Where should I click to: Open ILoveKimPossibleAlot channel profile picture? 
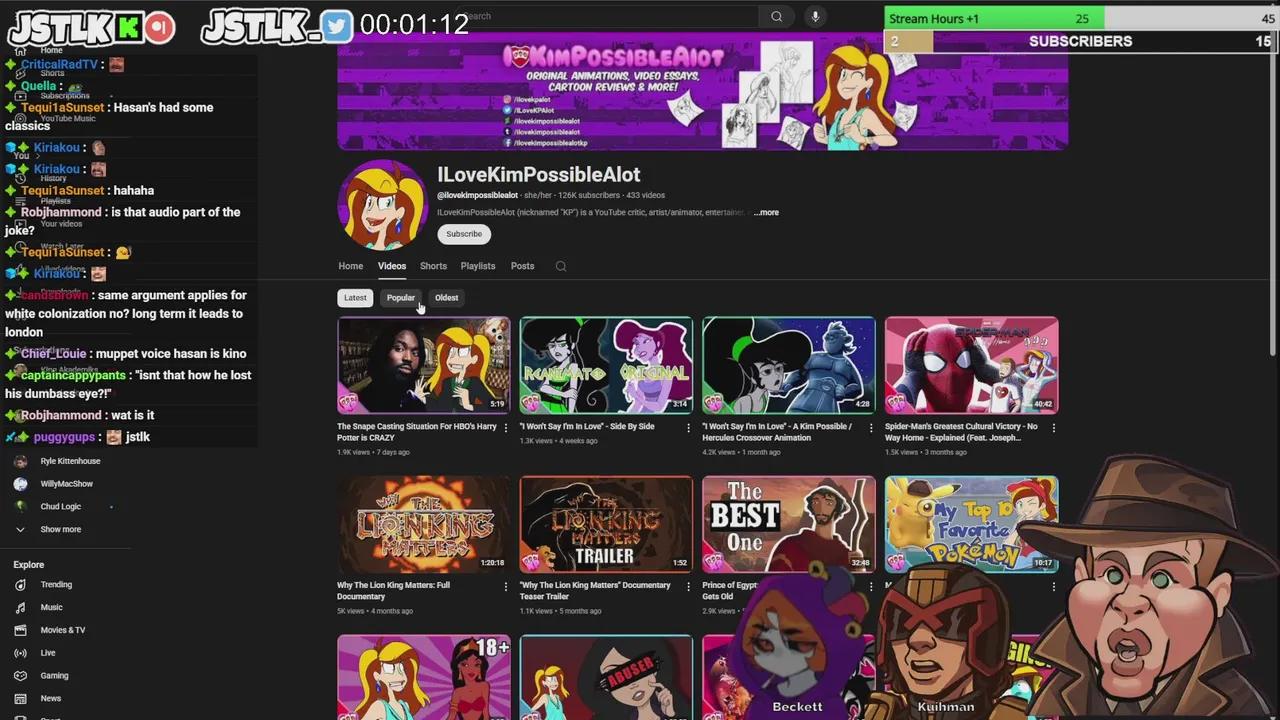point(382,204)
